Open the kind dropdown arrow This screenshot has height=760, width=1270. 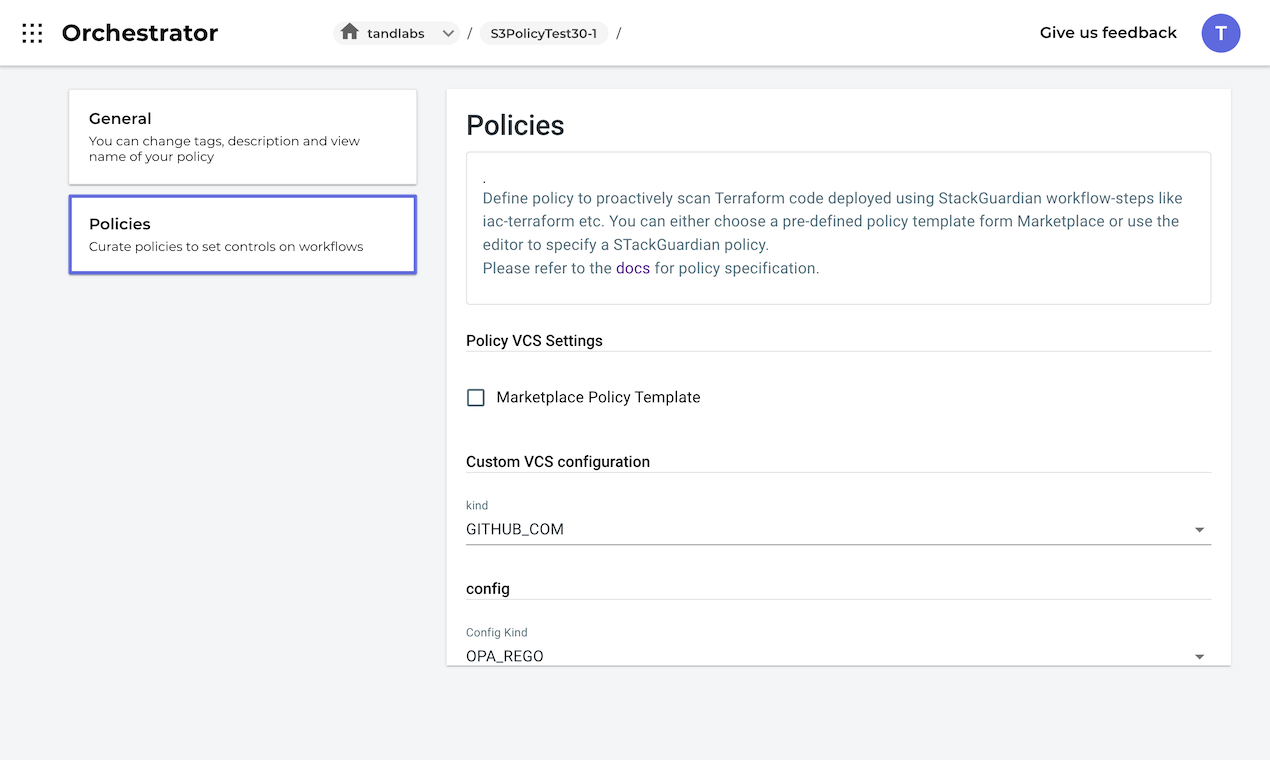click(1199, 530)
